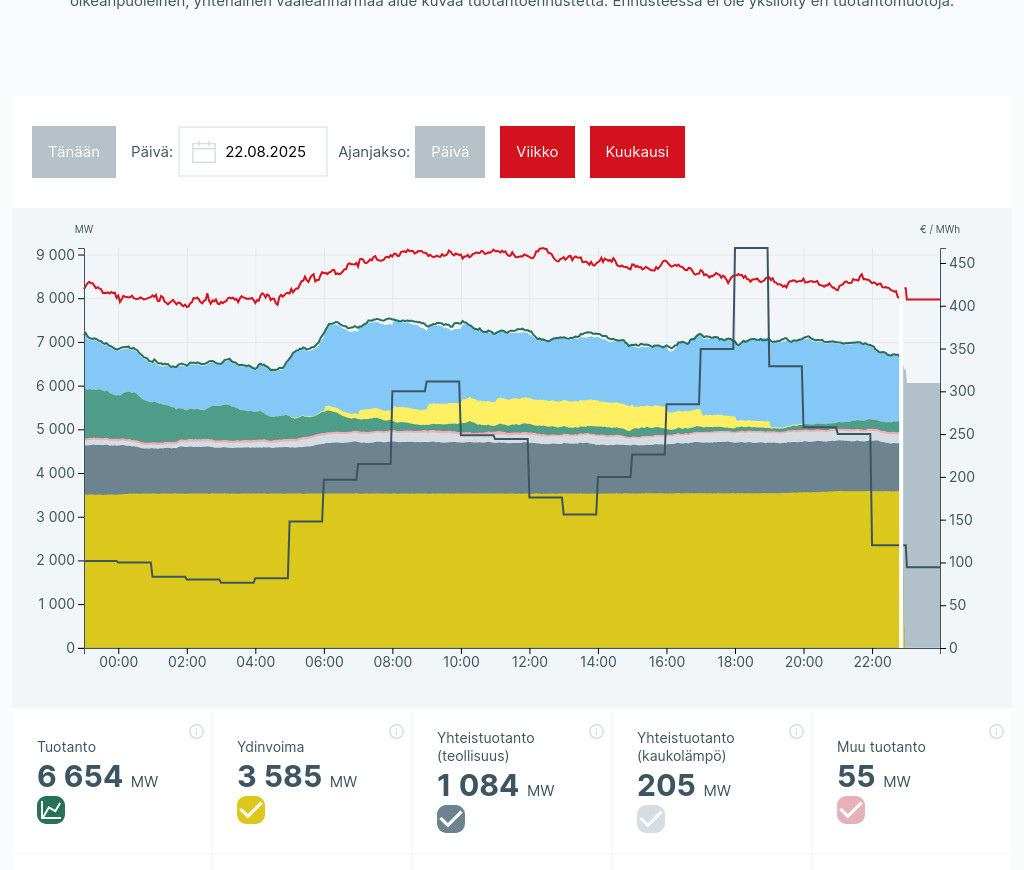Show info for Yhteistuotanto (teollisuus)
The image size is (1024, 870).
(596, 731)
